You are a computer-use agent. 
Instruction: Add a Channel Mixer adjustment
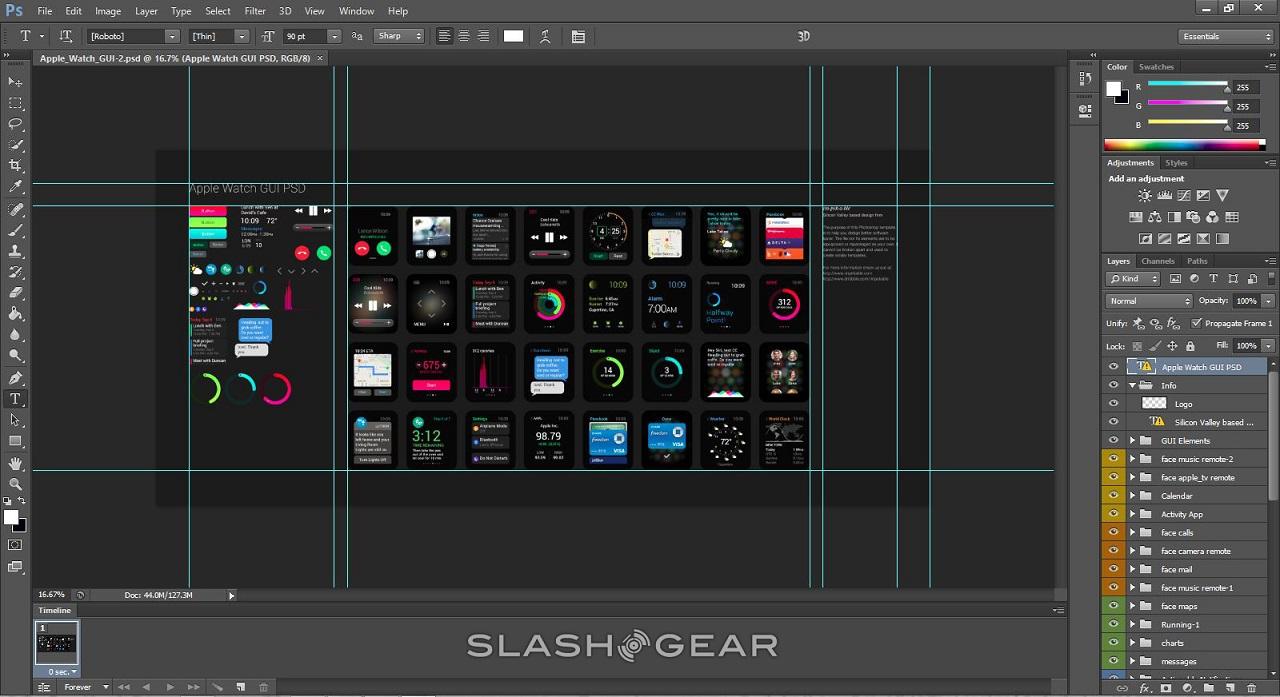coord(1213,217)
